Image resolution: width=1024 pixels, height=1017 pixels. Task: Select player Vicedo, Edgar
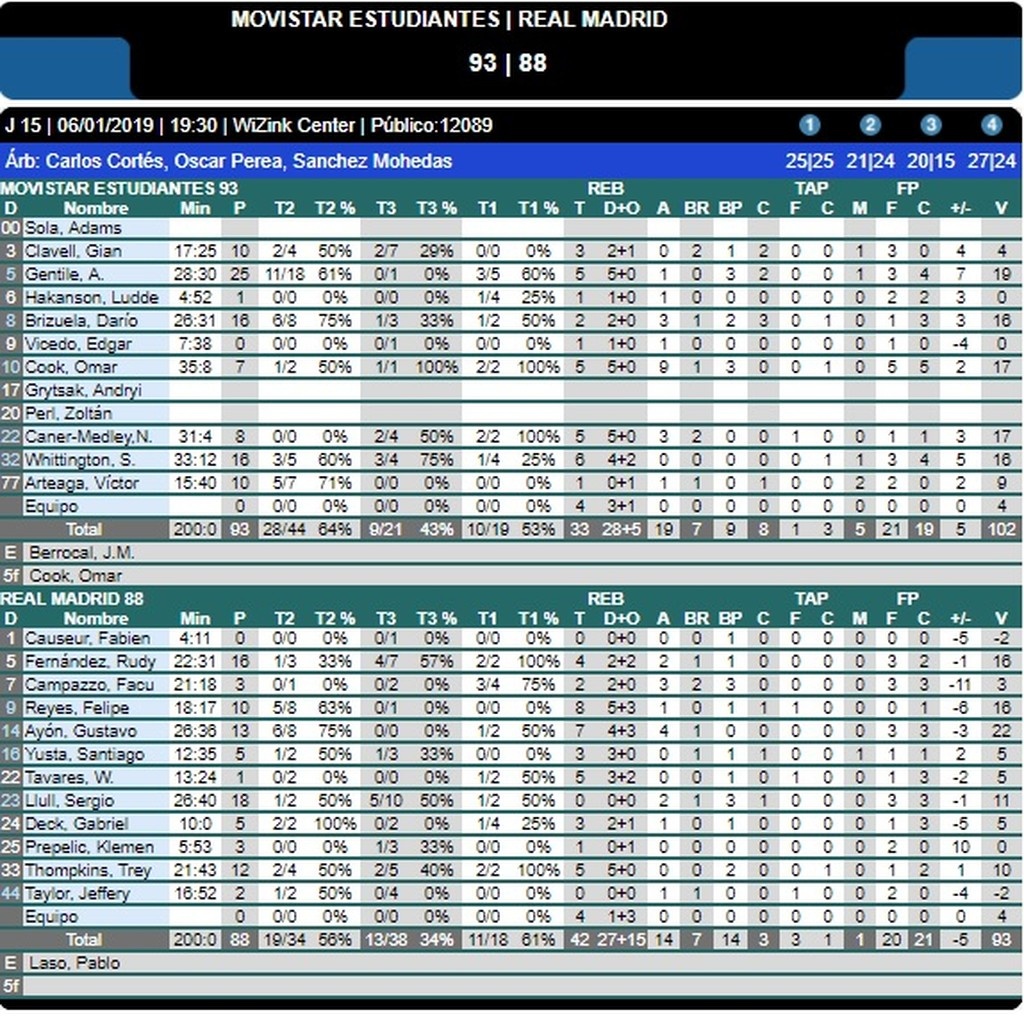(x=78, y=344)
